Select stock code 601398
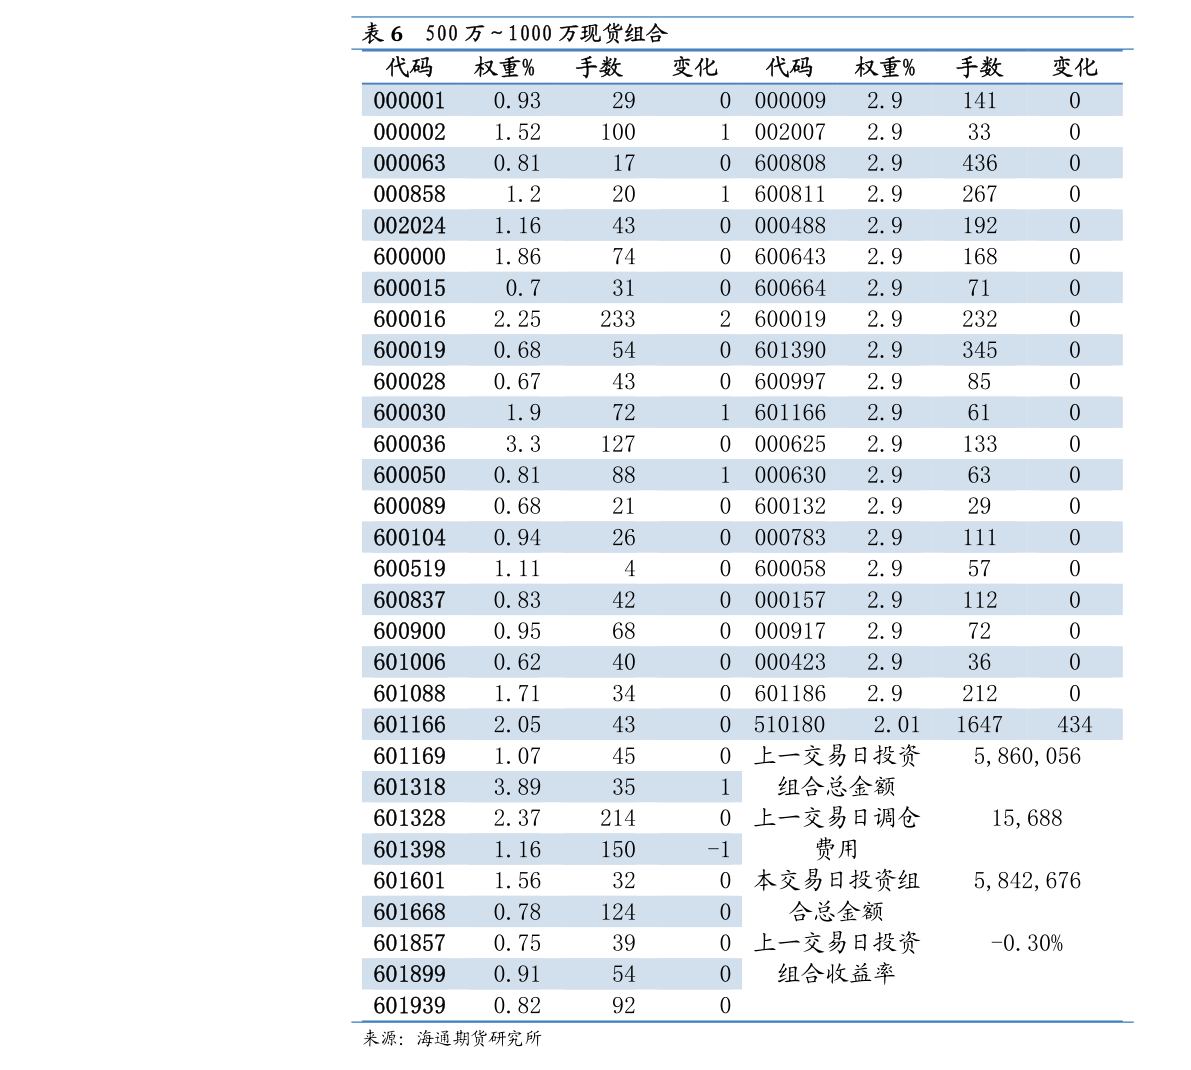Viewport: 1191px width, 1070px height. (409, 850)
